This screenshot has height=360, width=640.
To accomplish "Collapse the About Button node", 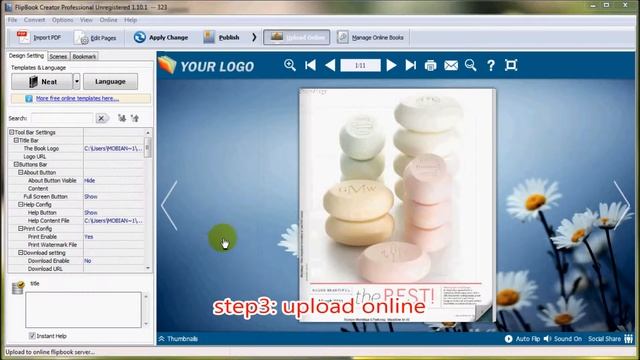I will [x=20, y=172].
